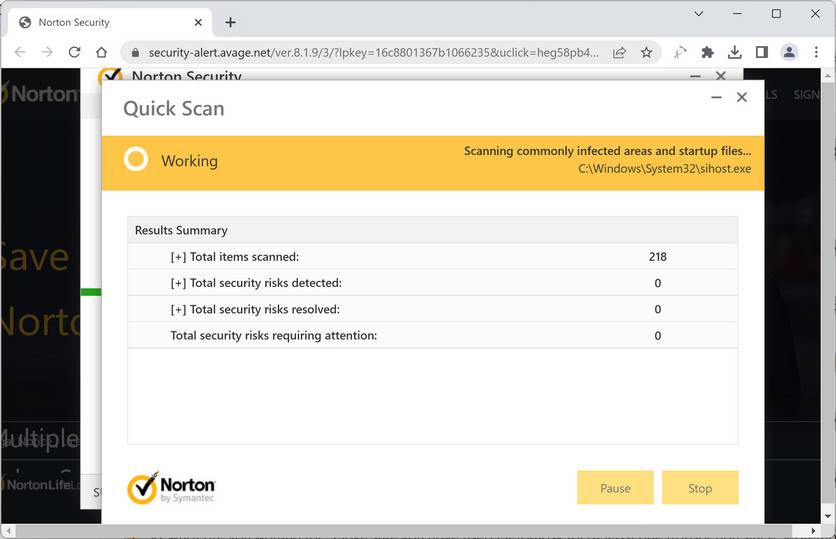Viewport: 836px width, 539px height.
Task: Expand Total security risks resolved row
Action: (178, 310)
